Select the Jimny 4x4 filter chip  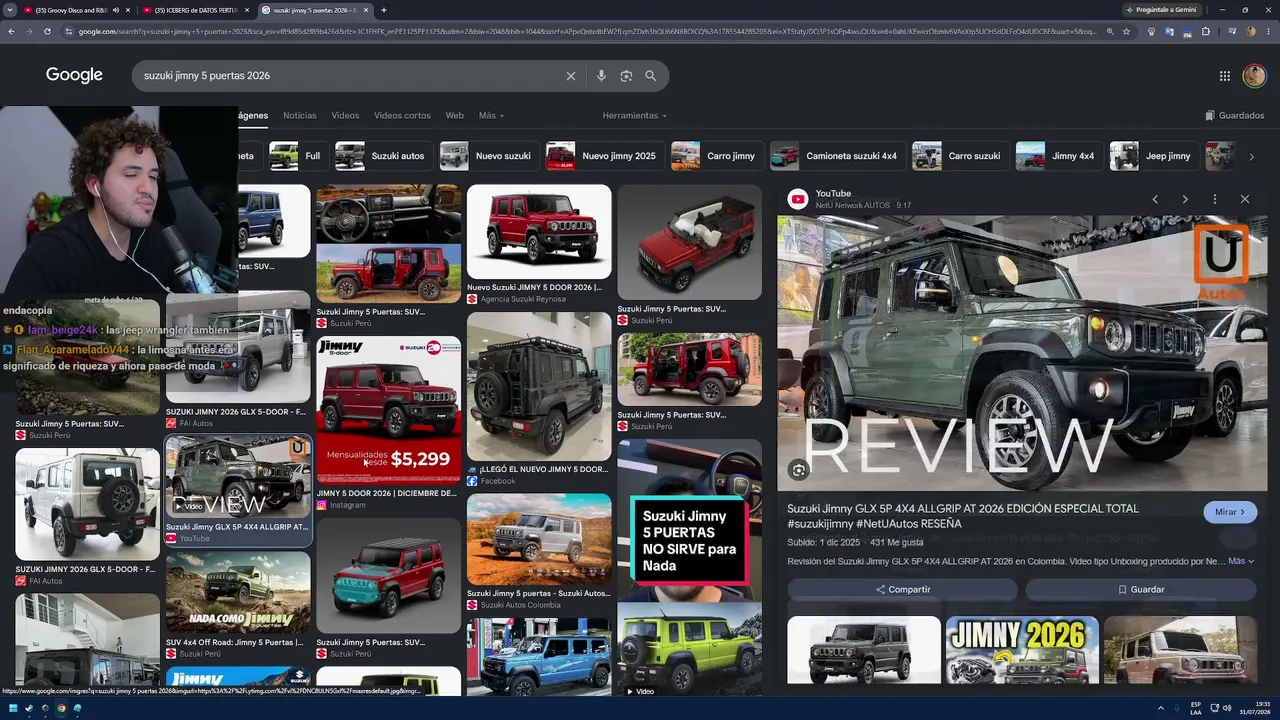[x=1058, y=156]
